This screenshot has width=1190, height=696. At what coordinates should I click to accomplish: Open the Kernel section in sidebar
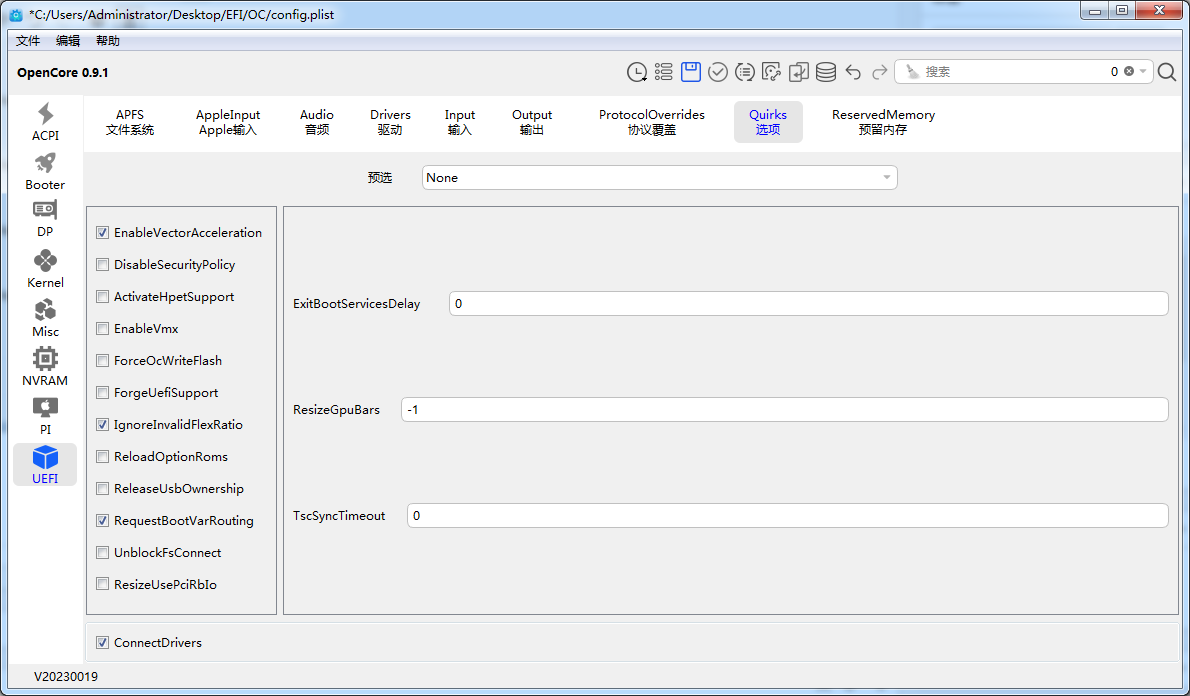click(45, 269)
